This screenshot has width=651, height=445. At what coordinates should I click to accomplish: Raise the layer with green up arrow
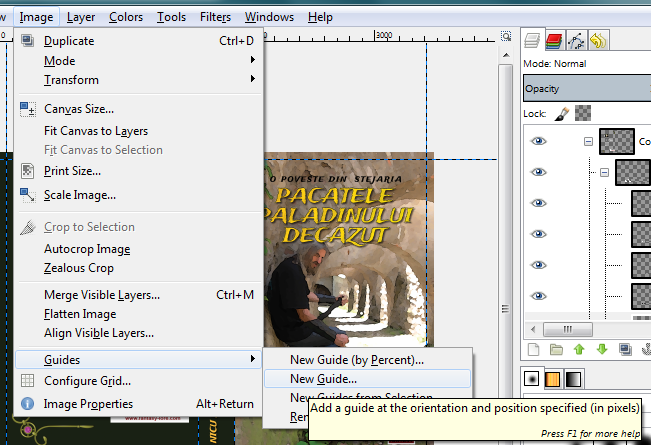[x=579, y=350]
